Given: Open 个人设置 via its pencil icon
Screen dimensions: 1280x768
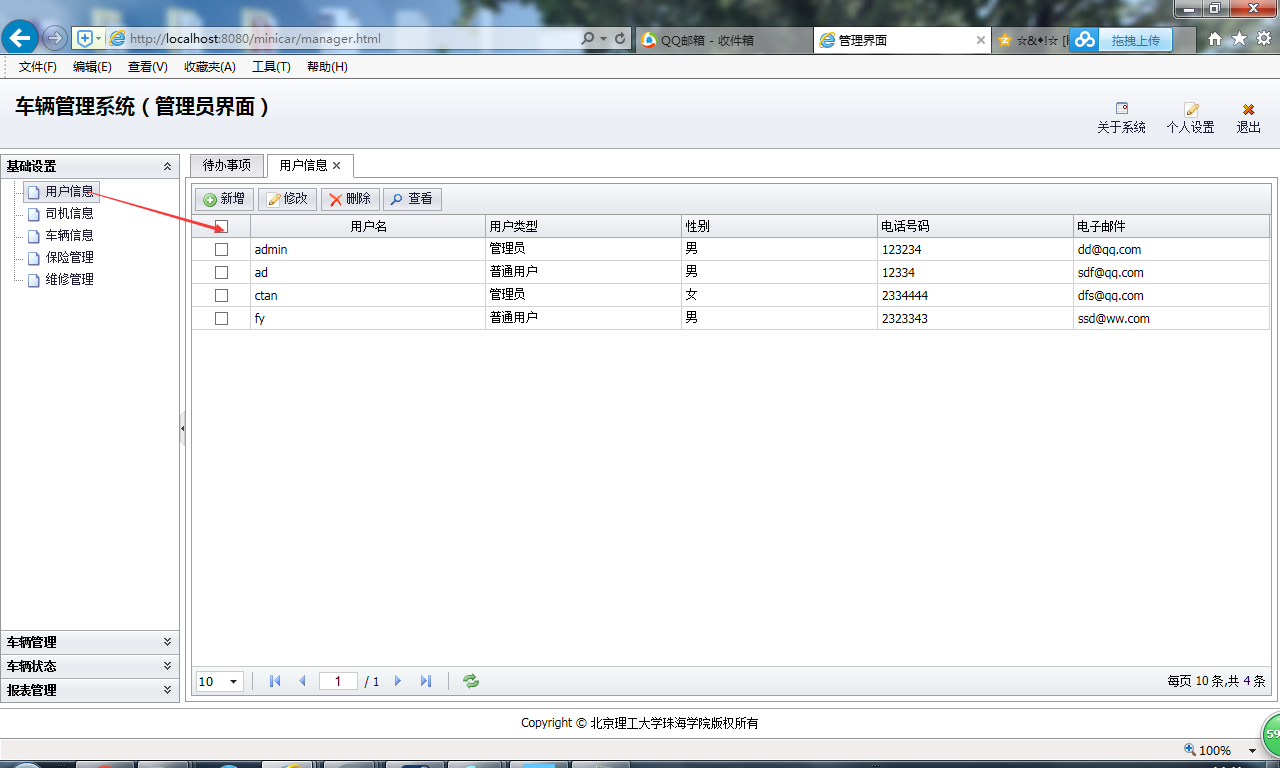Looking at the screenshot, I should (x=1190, y=108).
